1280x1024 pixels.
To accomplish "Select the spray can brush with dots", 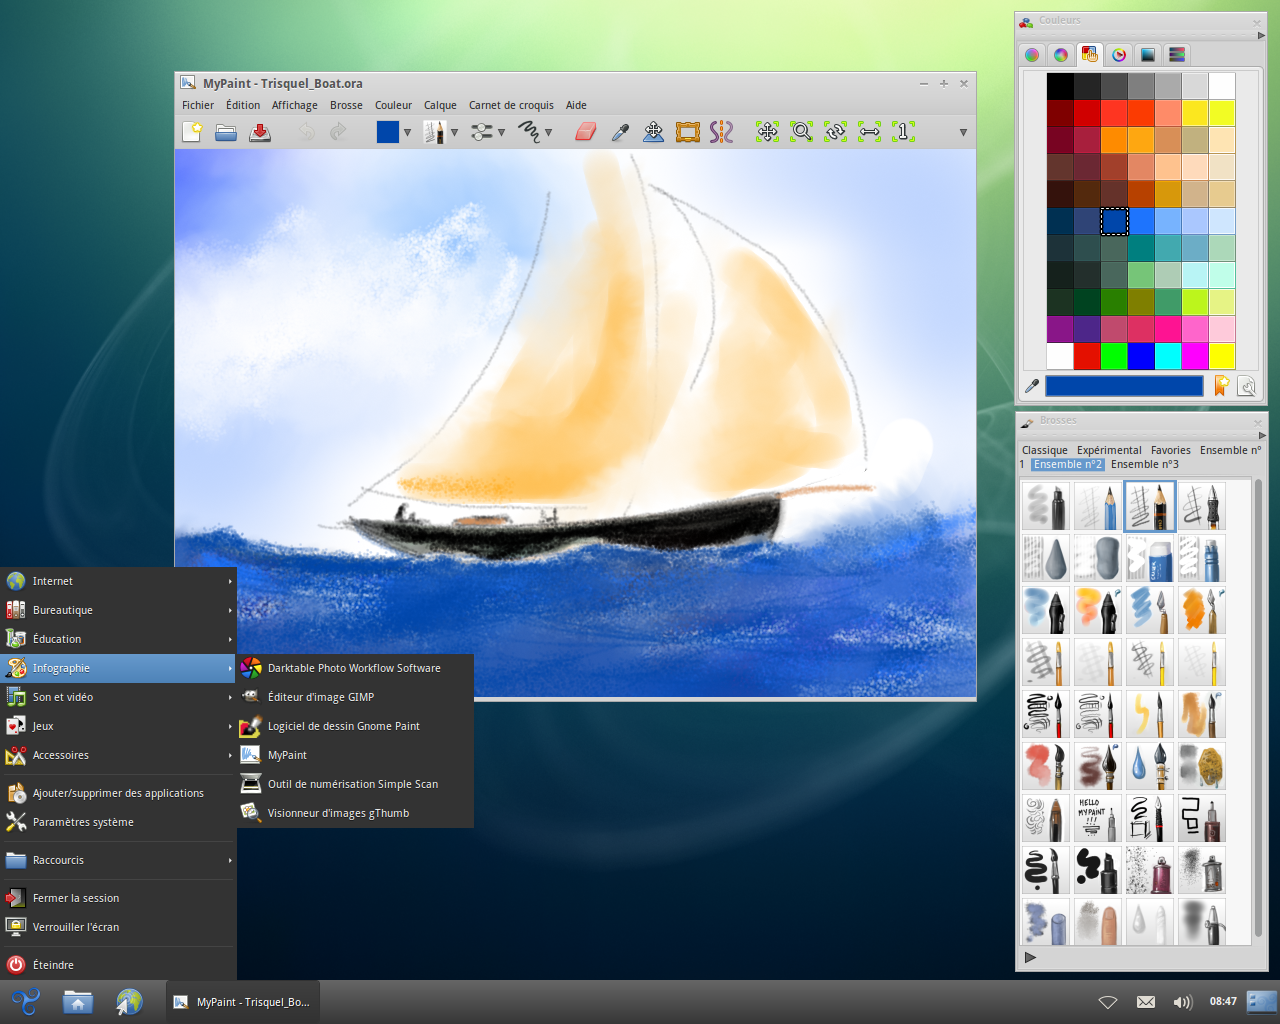I will [x=1149, y=870].
